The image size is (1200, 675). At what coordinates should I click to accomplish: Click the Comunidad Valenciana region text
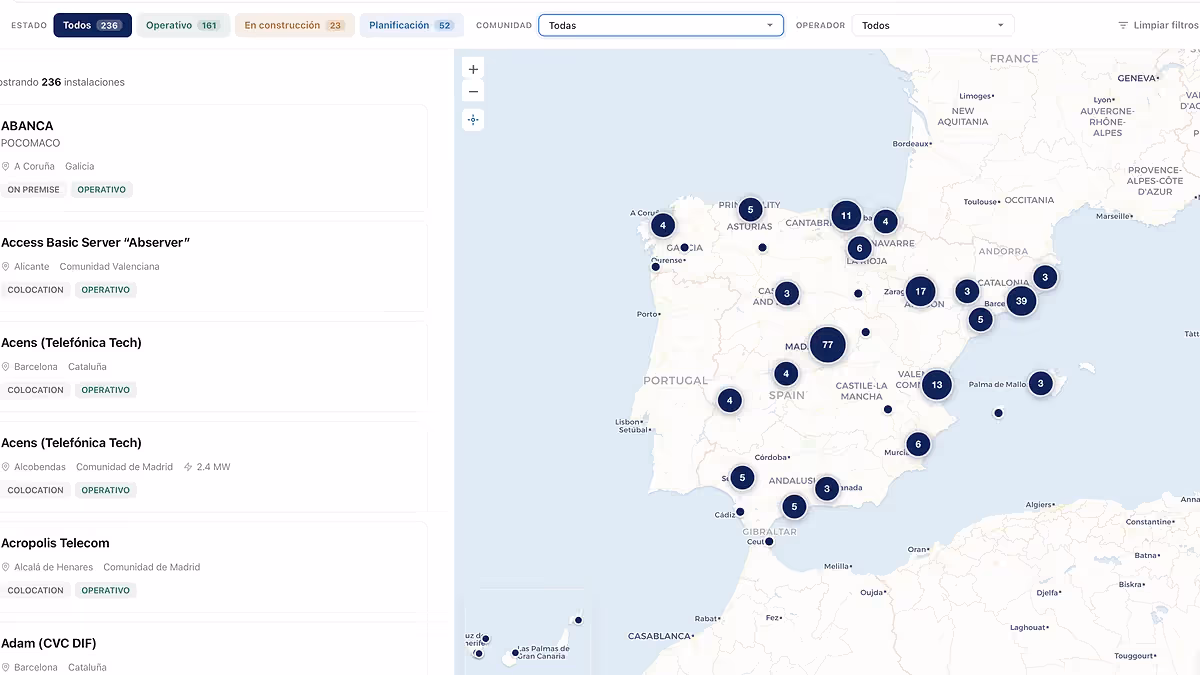click(x=109, y=267)
